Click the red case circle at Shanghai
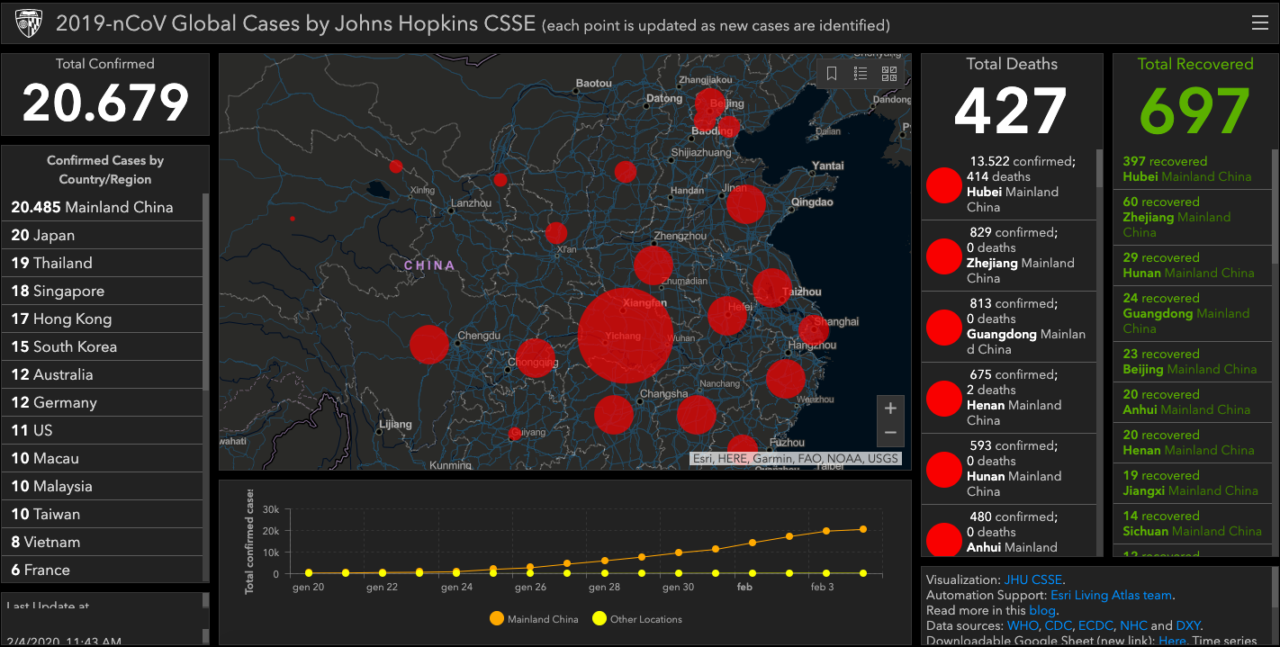 point(813,329)
